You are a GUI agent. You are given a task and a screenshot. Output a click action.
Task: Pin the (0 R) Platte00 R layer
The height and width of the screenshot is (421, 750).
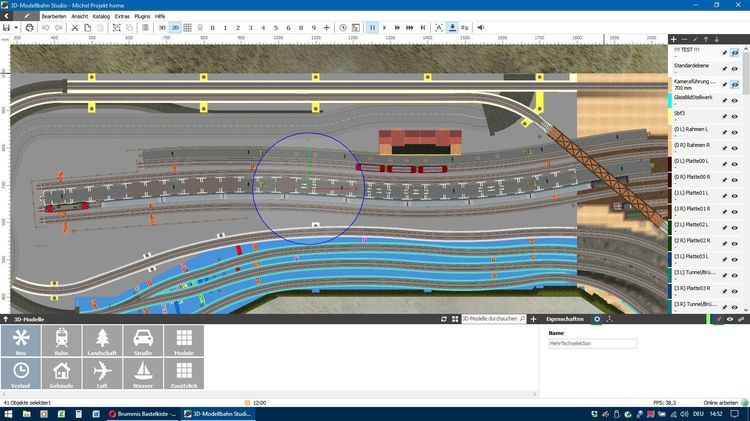[724, 180]
